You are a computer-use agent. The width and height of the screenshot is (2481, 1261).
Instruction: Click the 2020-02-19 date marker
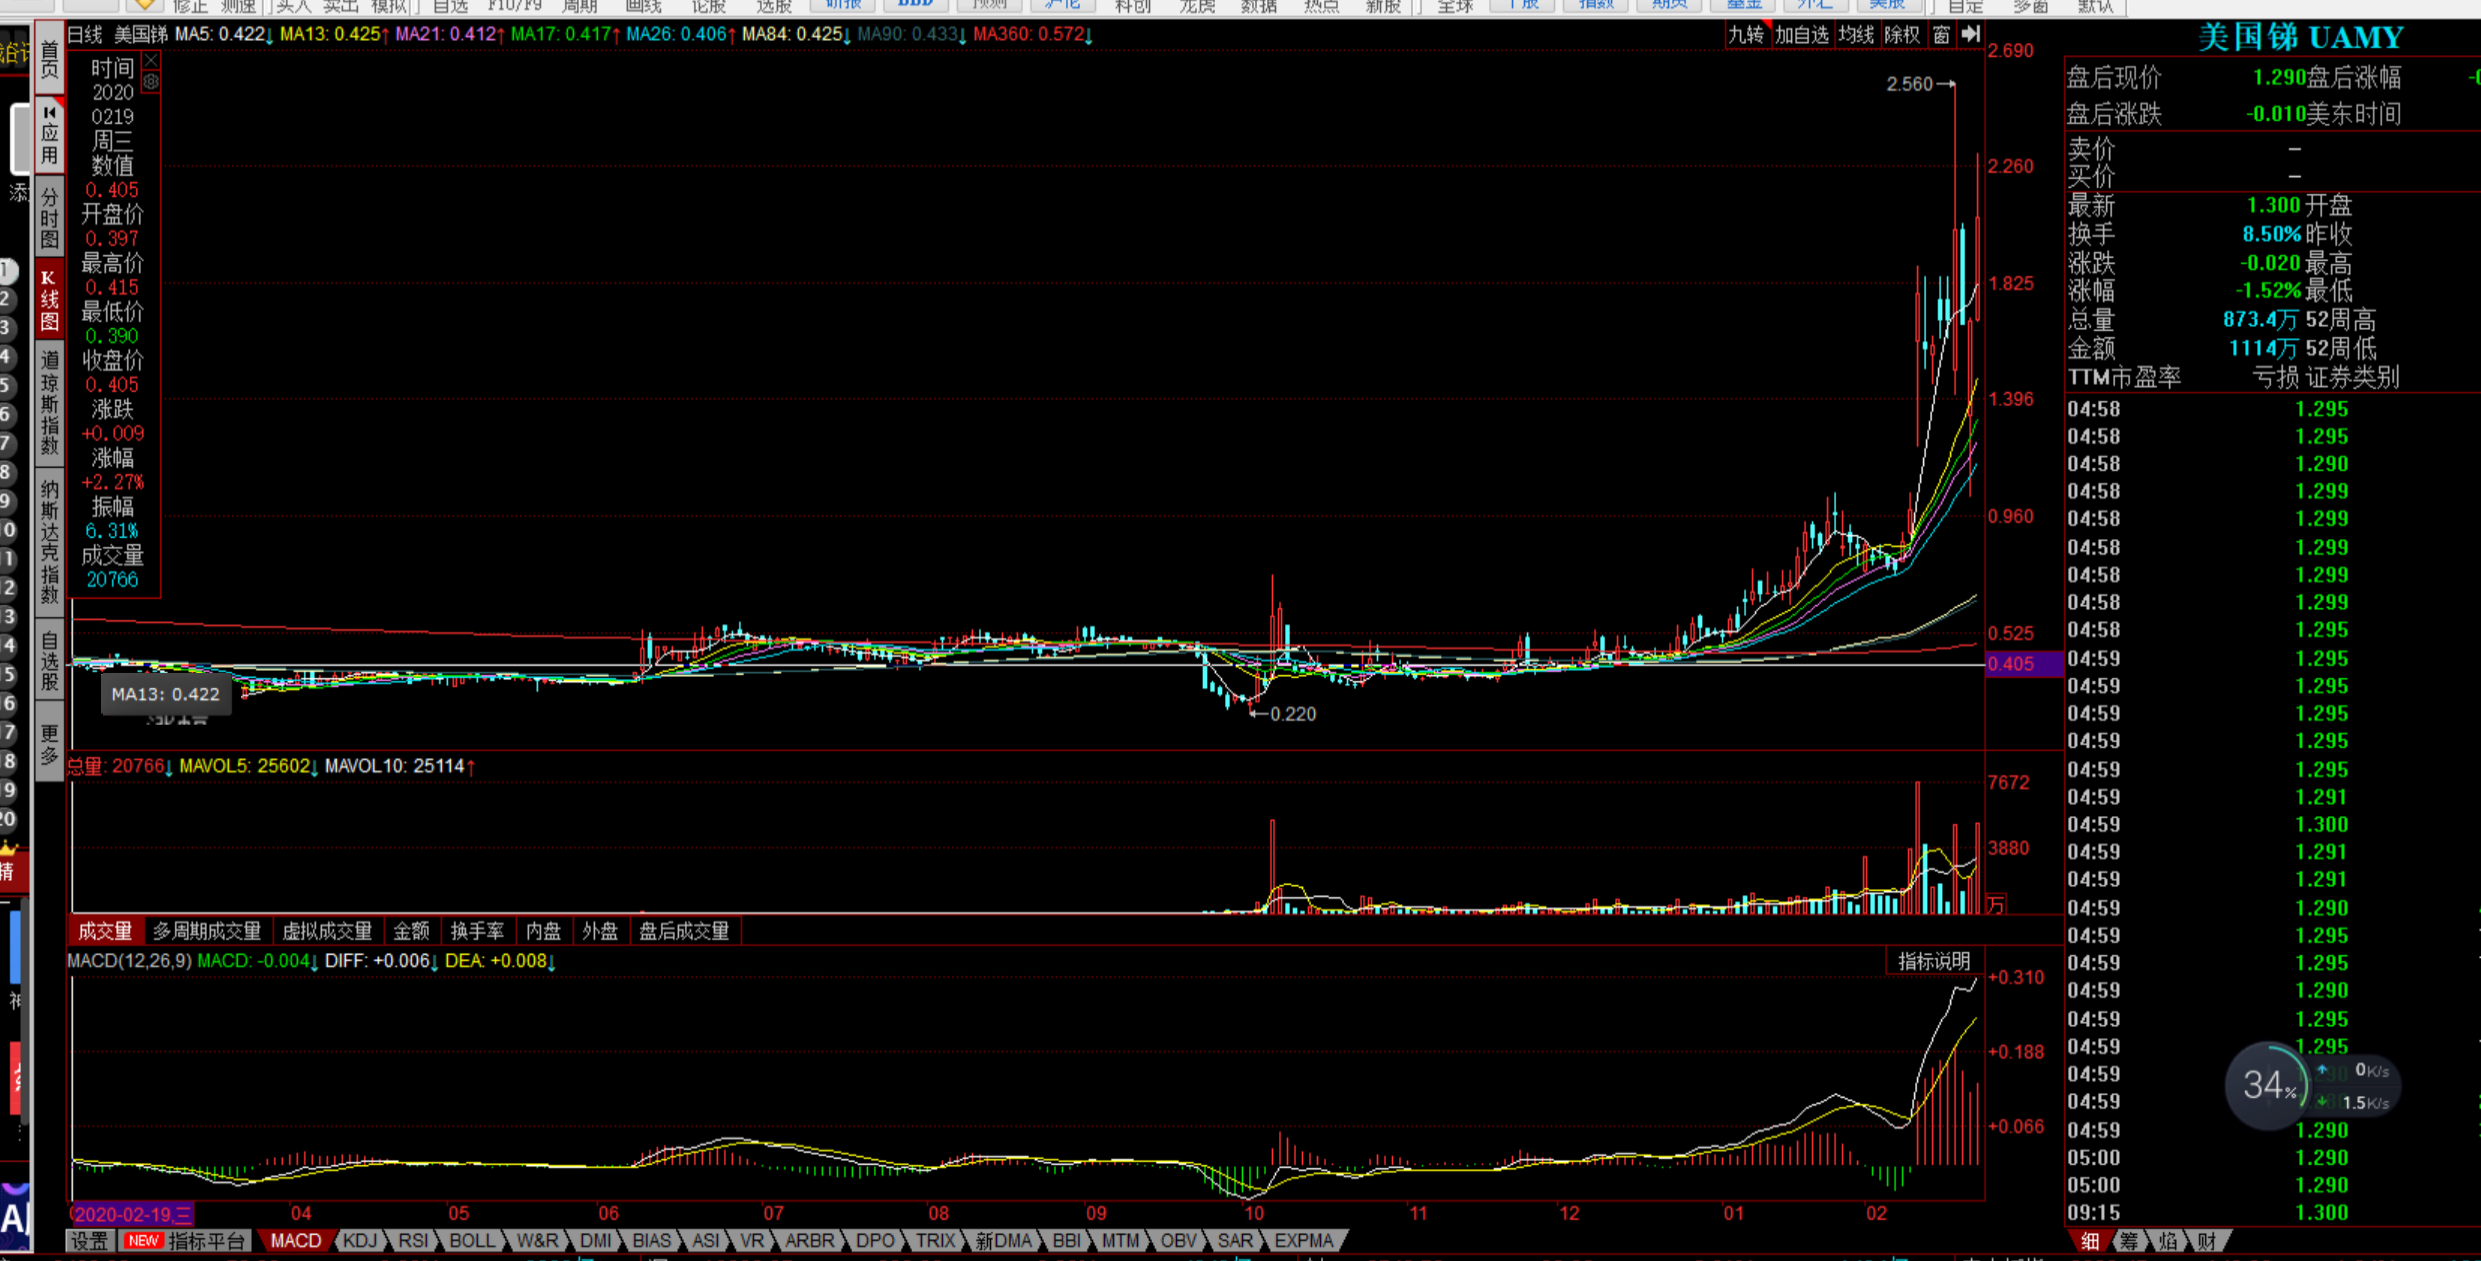(x=131, y=1214)
